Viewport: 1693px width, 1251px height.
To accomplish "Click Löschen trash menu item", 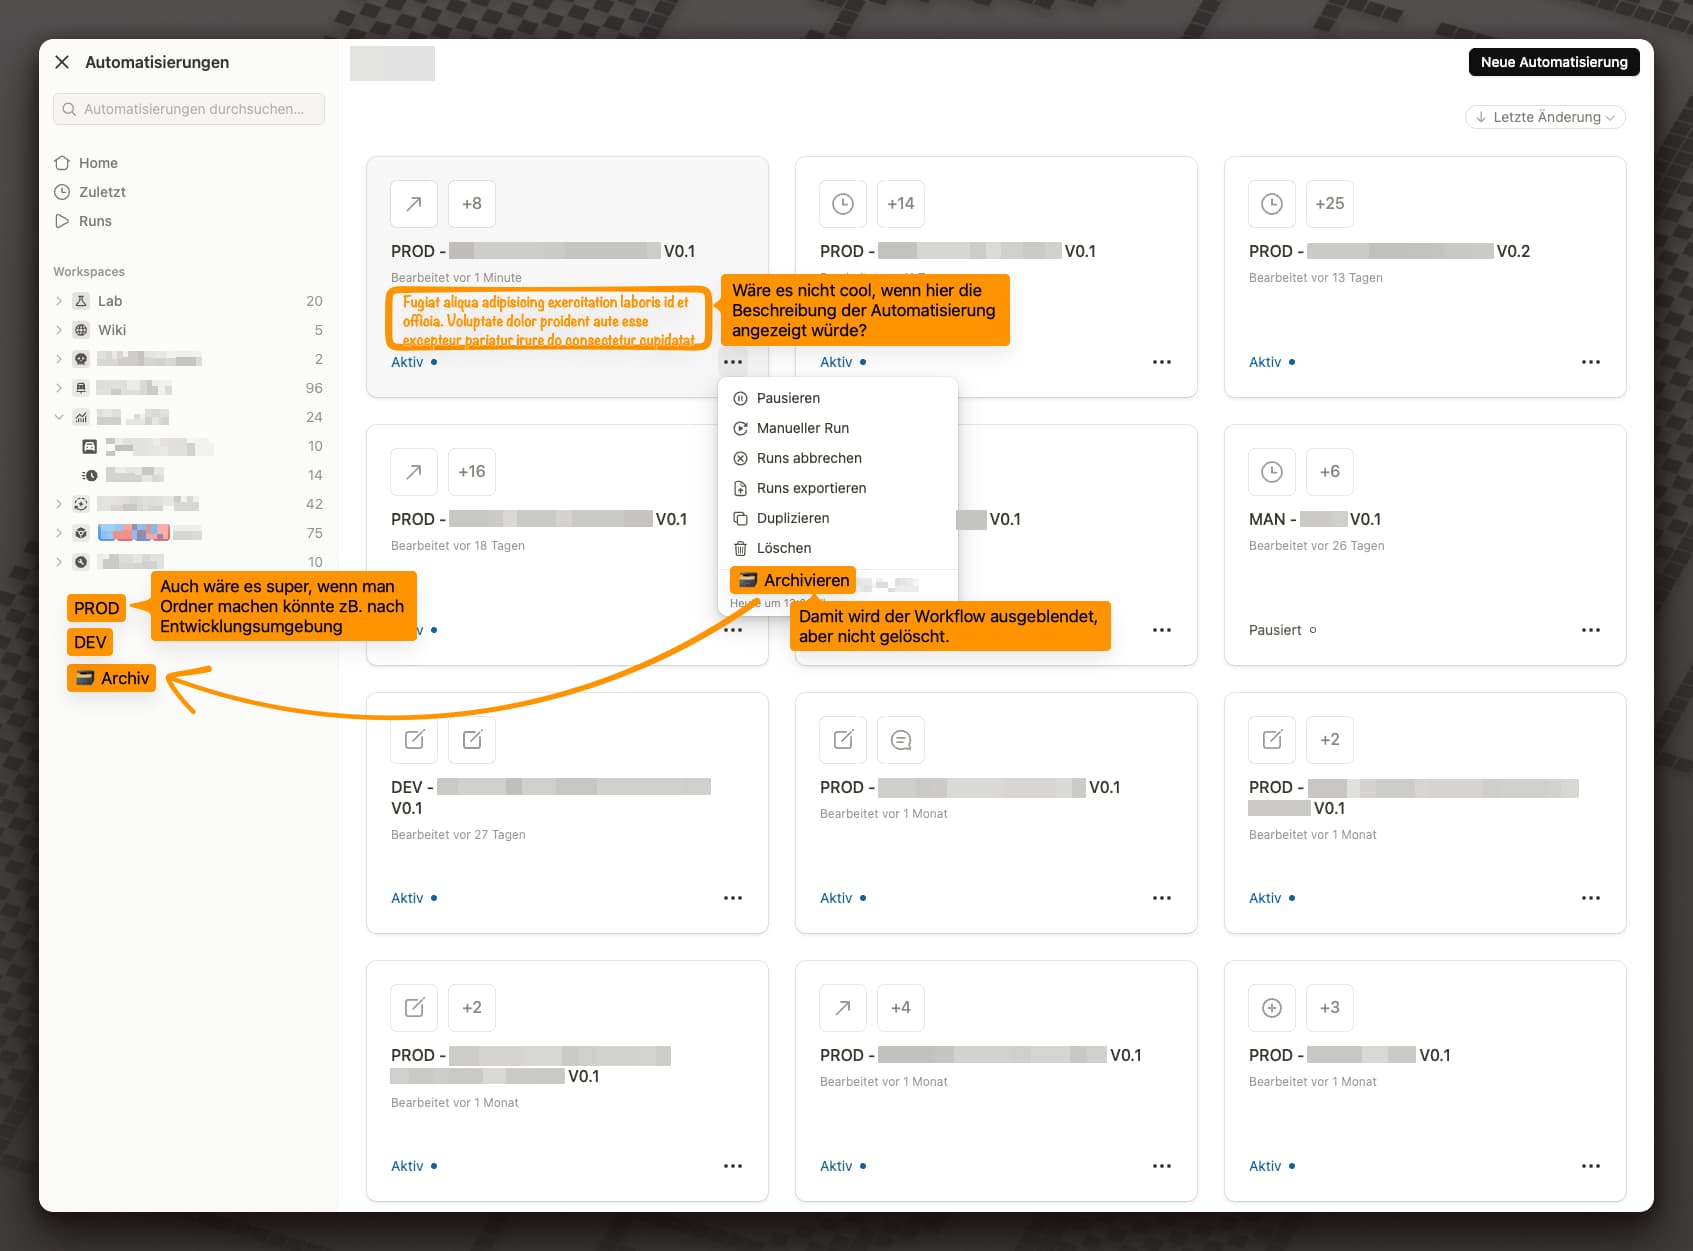I will tap(783, 548).
